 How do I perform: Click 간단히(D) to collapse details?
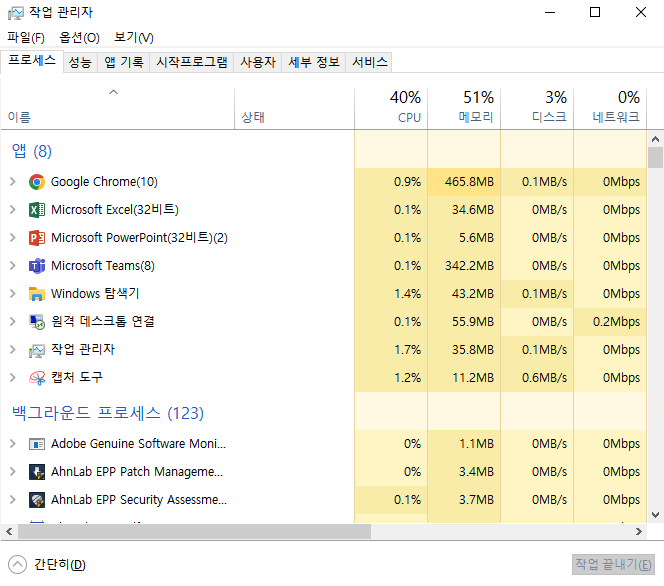[47, 564]
